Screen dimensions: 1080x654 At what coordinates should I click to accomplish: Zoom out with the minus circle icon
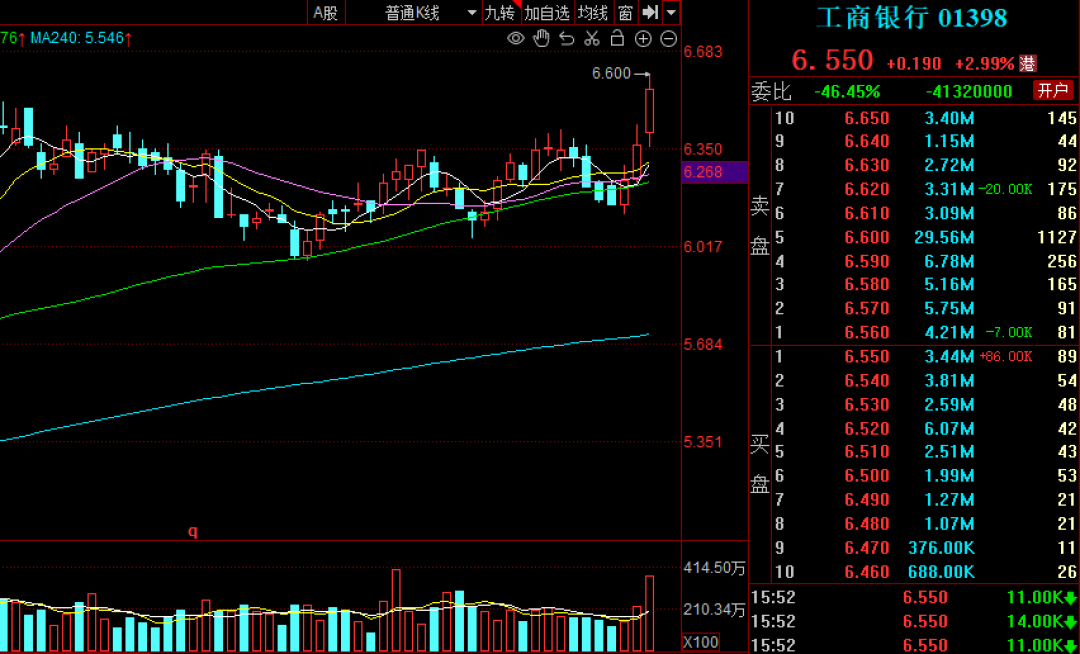pyautogui.click(x=669, y=39)
